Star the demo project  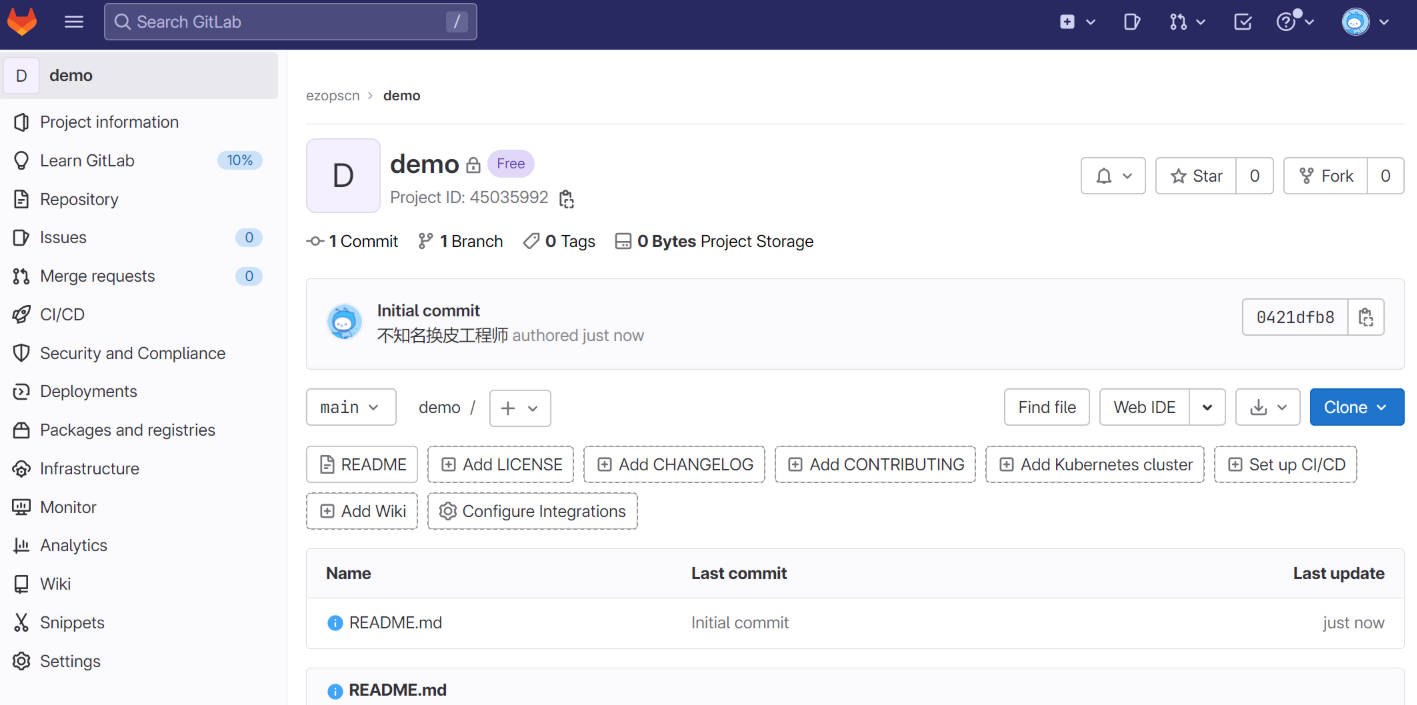point(1196,176)
